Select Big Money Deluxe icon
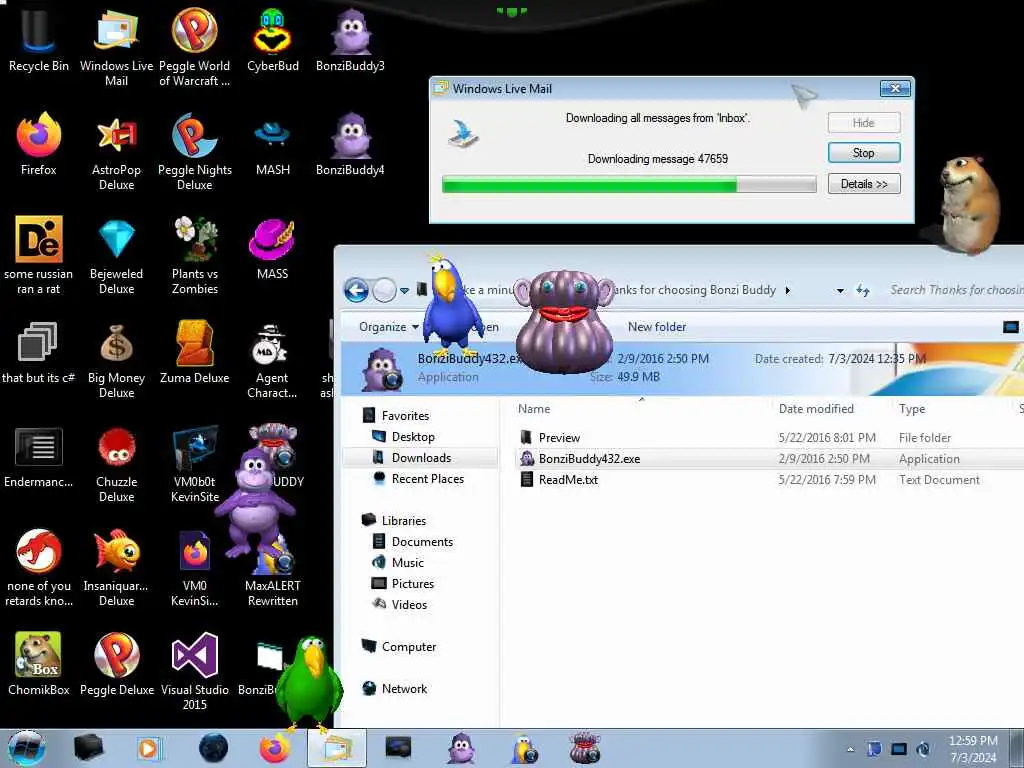The image size is (1024, 768). (116, 359)
